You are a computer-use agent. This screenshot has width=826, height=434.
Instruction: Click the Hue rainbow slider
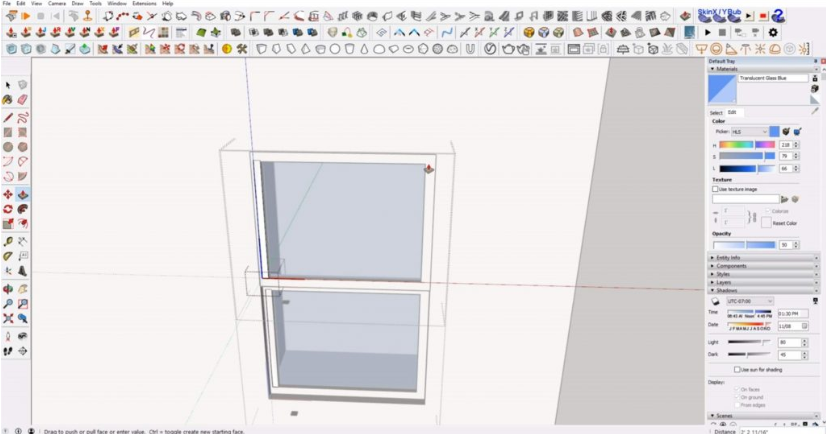(747, 145)
